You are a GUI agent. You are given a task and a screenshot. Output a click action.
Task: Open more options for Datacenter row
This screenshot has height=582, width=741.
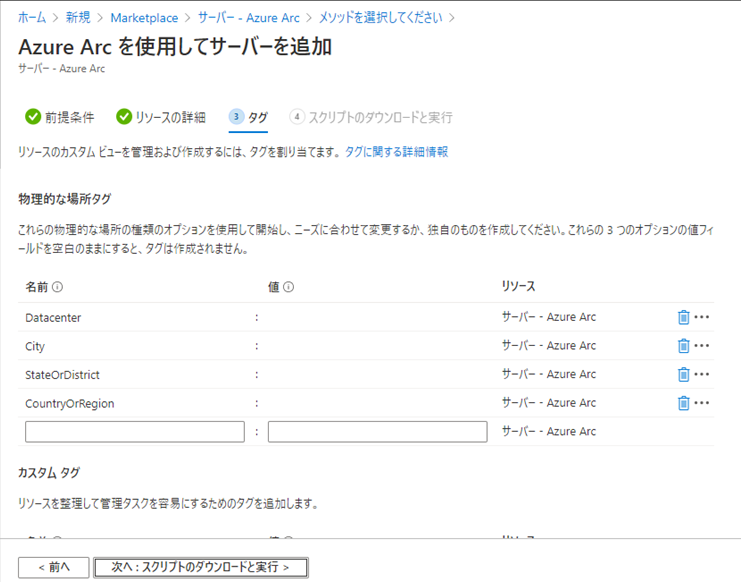coord(702,317)
